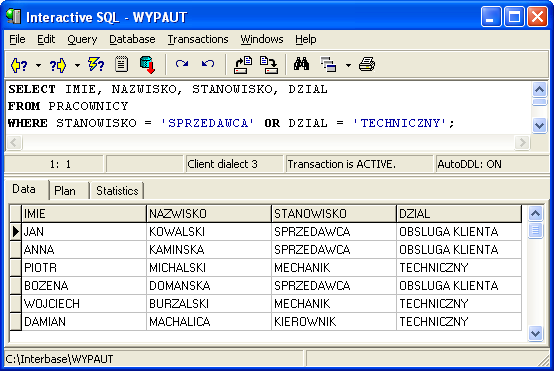554x371 pixels.
Task: Click the Commit clockwise arrow icon
Action: (x=182, y=64)
